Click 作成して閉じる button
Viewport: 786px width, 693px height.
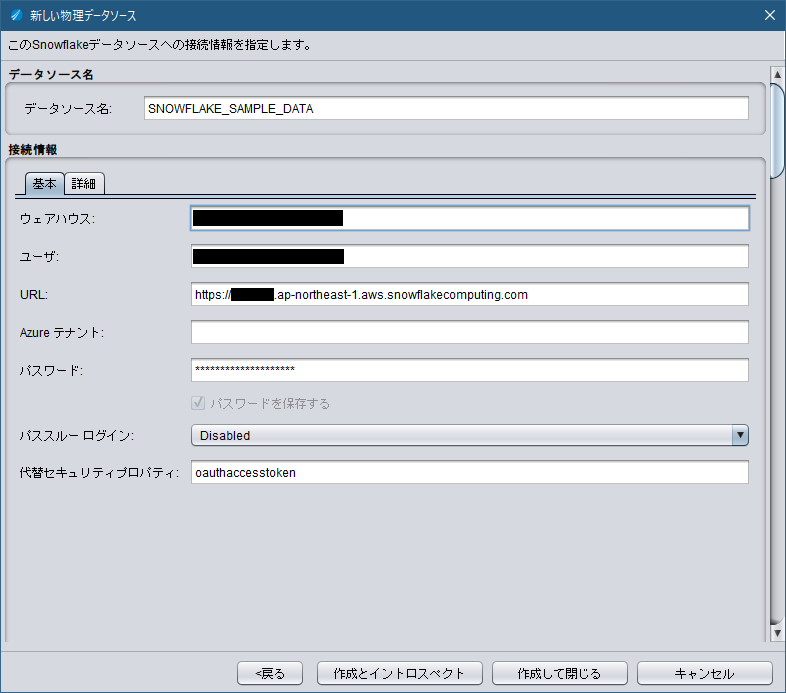click(x=559, y=673)
